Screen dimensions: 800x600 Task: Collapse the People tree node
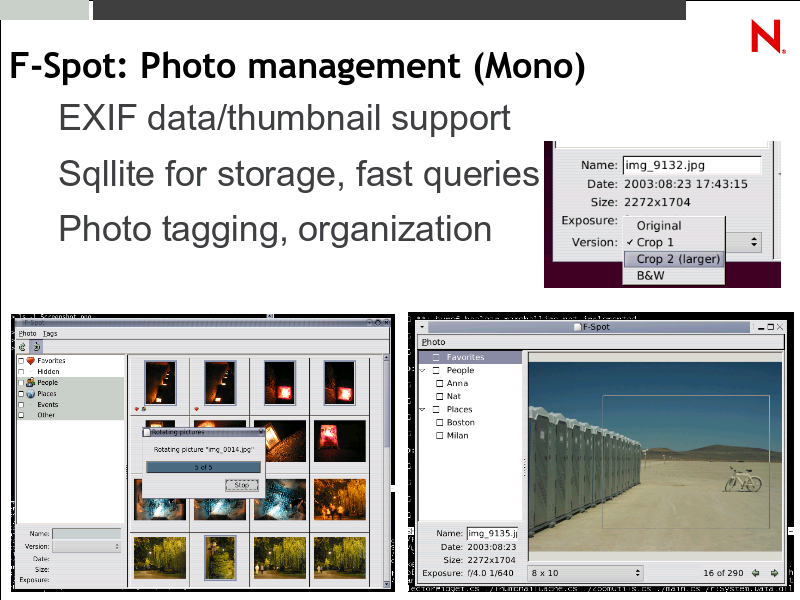(x=422, y=370)
